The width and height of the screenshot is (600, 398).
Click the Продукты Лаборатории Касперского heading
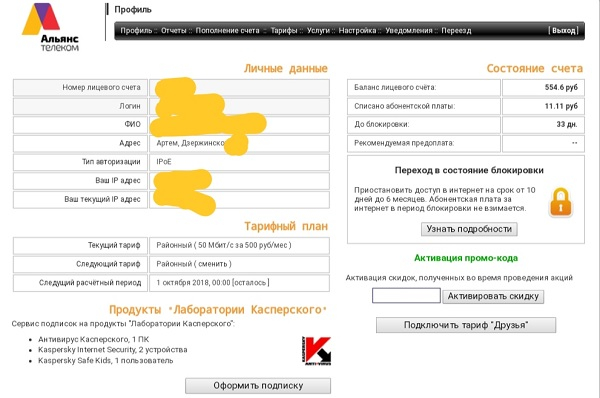tap(218, 309)
